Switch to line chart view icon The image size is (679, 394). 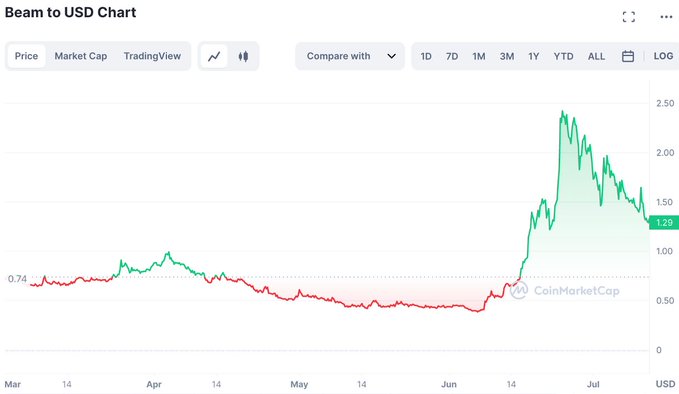click(x=214, y=56)
